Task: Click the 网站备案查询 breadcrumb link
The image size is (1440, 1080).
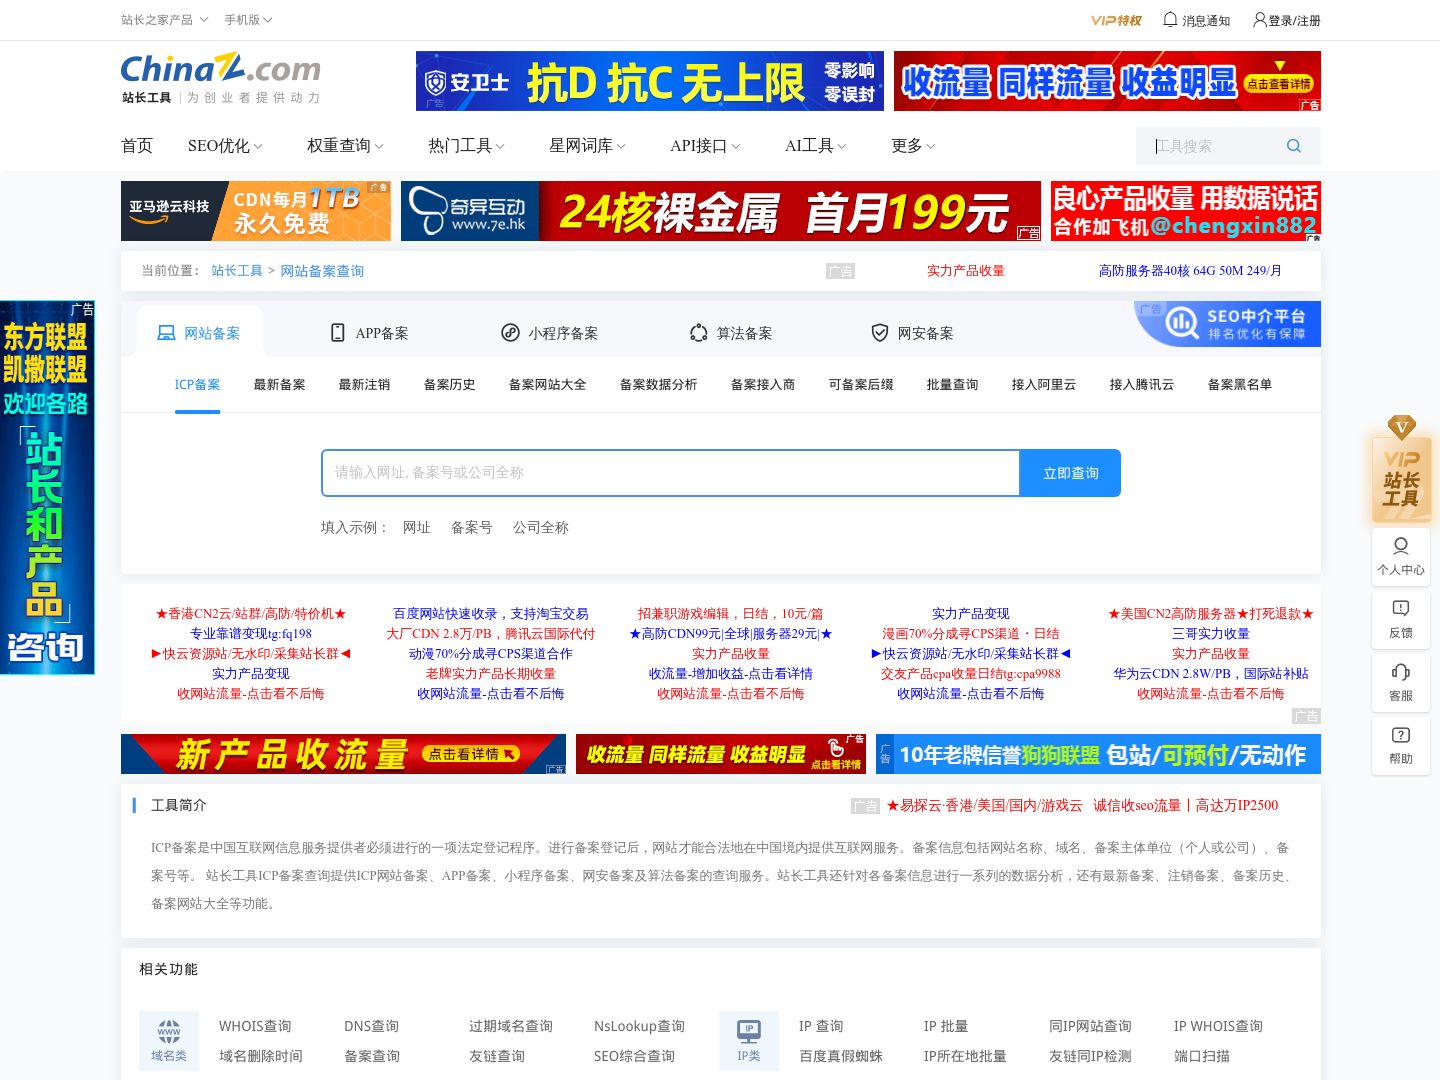Action: [322, 271]
